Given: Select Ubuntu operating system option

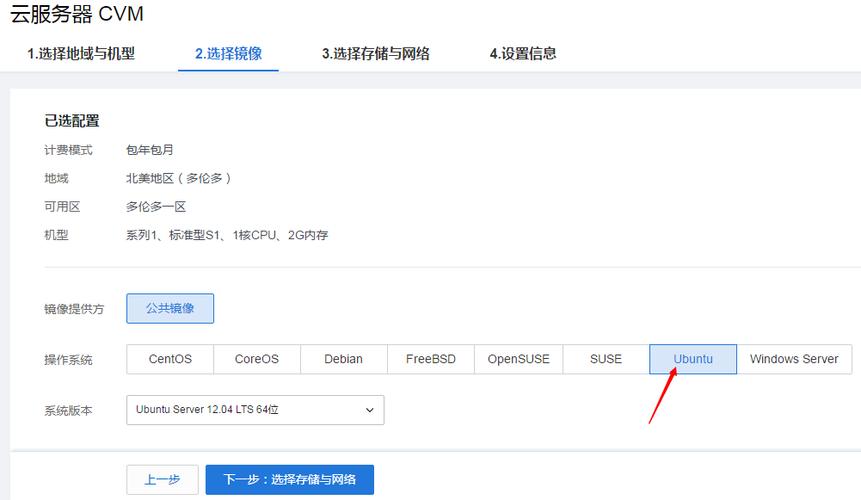Looking at the screenshot, I should (x=693, y=359).
